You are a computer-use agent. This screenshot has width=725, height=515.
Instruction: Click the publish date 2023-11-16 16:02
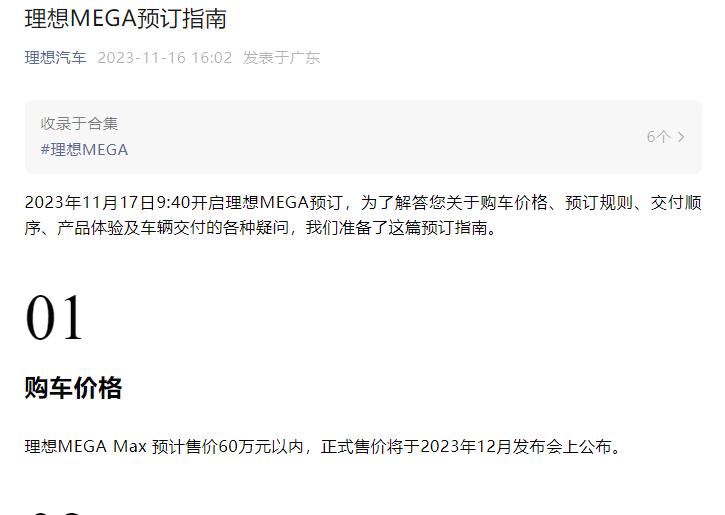point(165,58)
